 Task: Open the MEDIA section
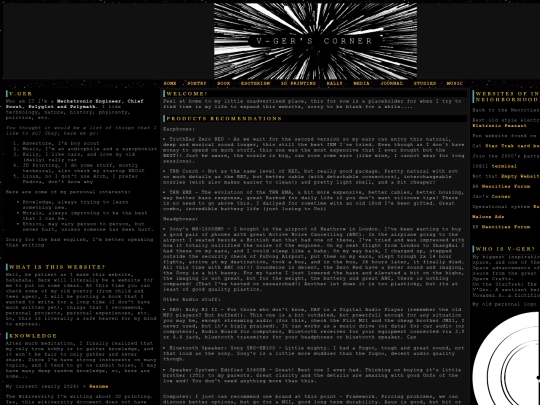tap(361, 83)
